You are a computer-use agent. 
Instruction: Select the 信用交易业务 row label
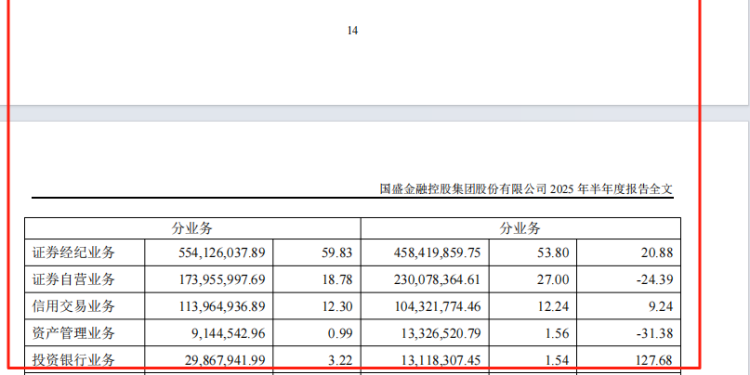tap(74, 306)
